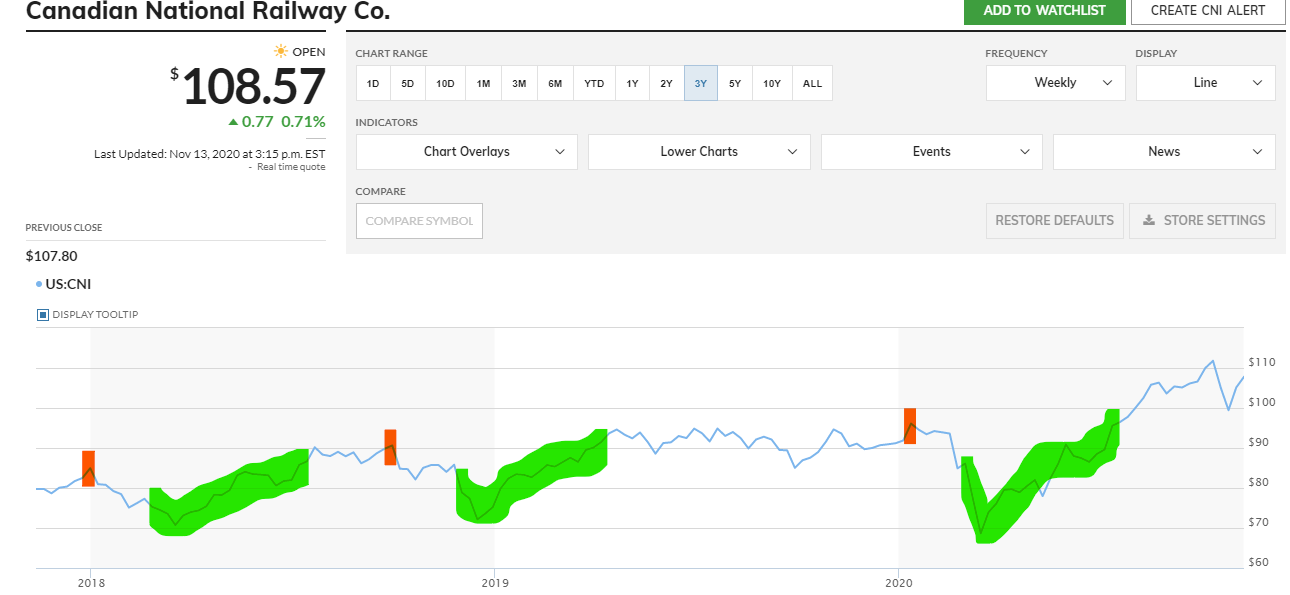Select the 1D chart range

tap(372, 83)
